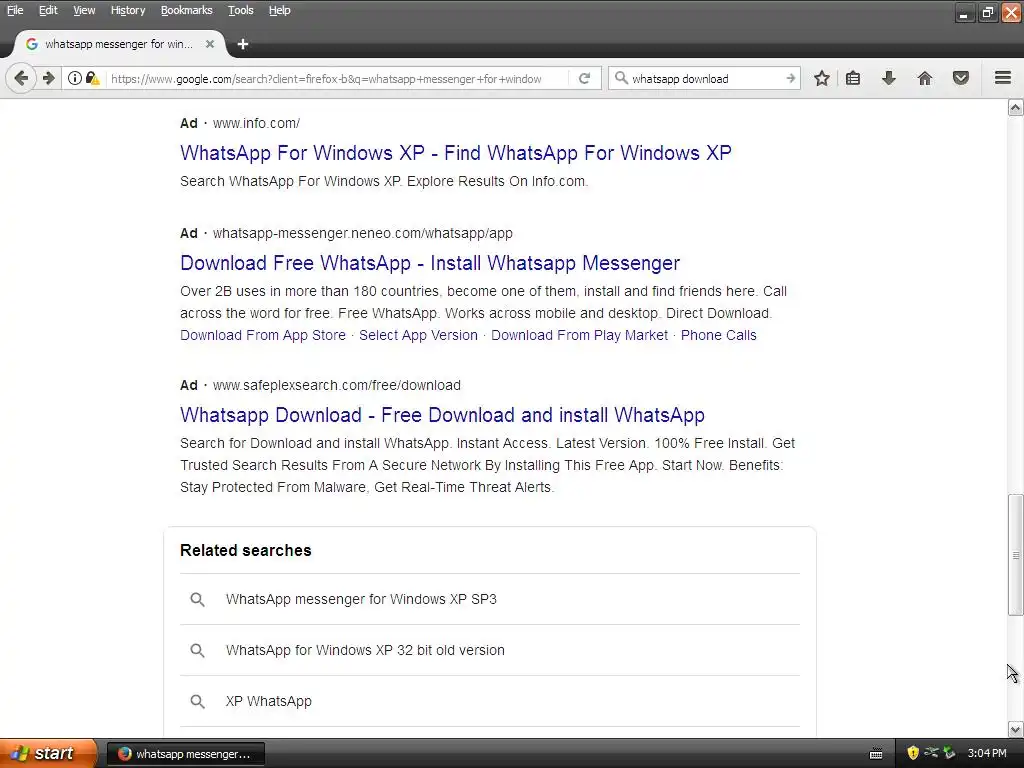Viewport: 1024px width, 768px height.
Task: Close the whatsapp messenger tab
Action: (210, 44)
